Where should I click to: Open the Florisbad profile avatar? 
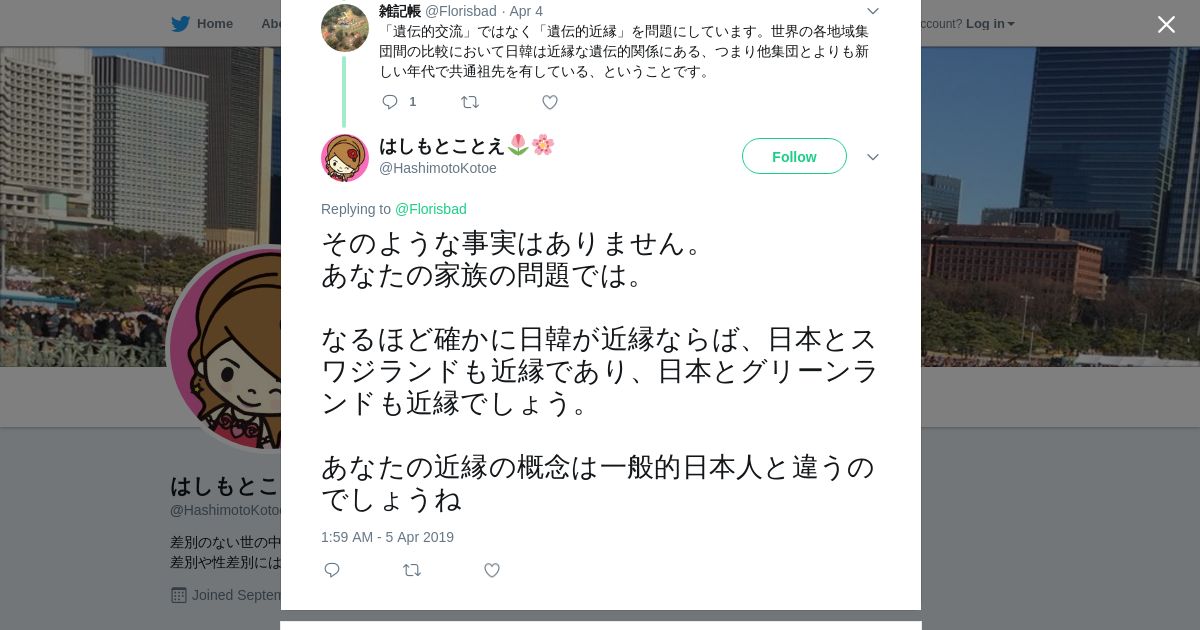345,28
